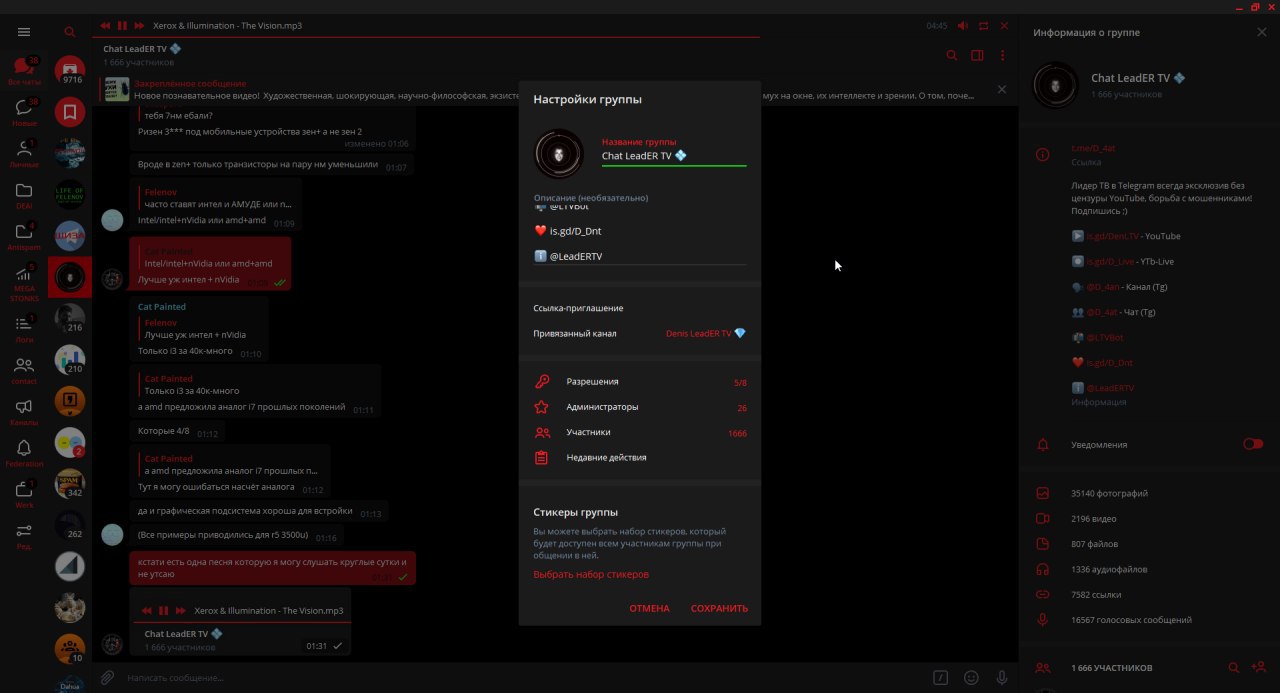Click the СОХРАНИТЬ button
The width and height of the screenshot is (1280, 693).
point(719,608)
